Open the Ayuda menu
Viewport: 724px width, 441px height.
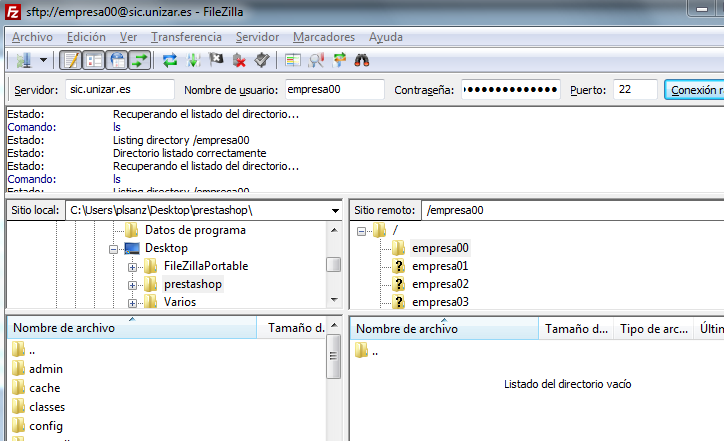coord(386,37)
